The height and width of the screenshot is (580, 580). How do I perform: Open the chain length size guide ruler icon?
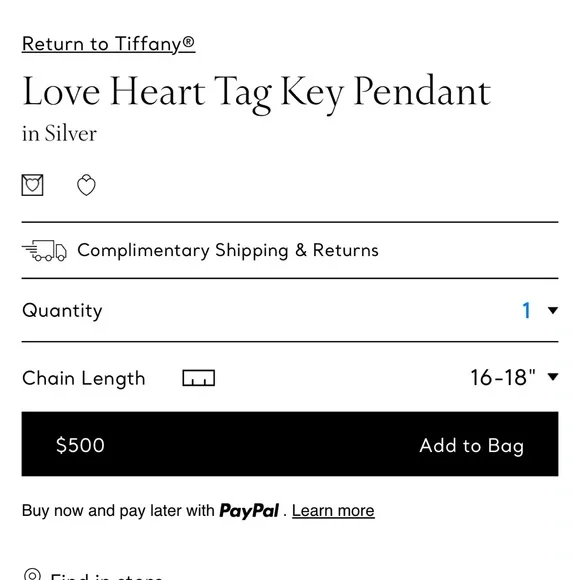click(x=199, y=378)
